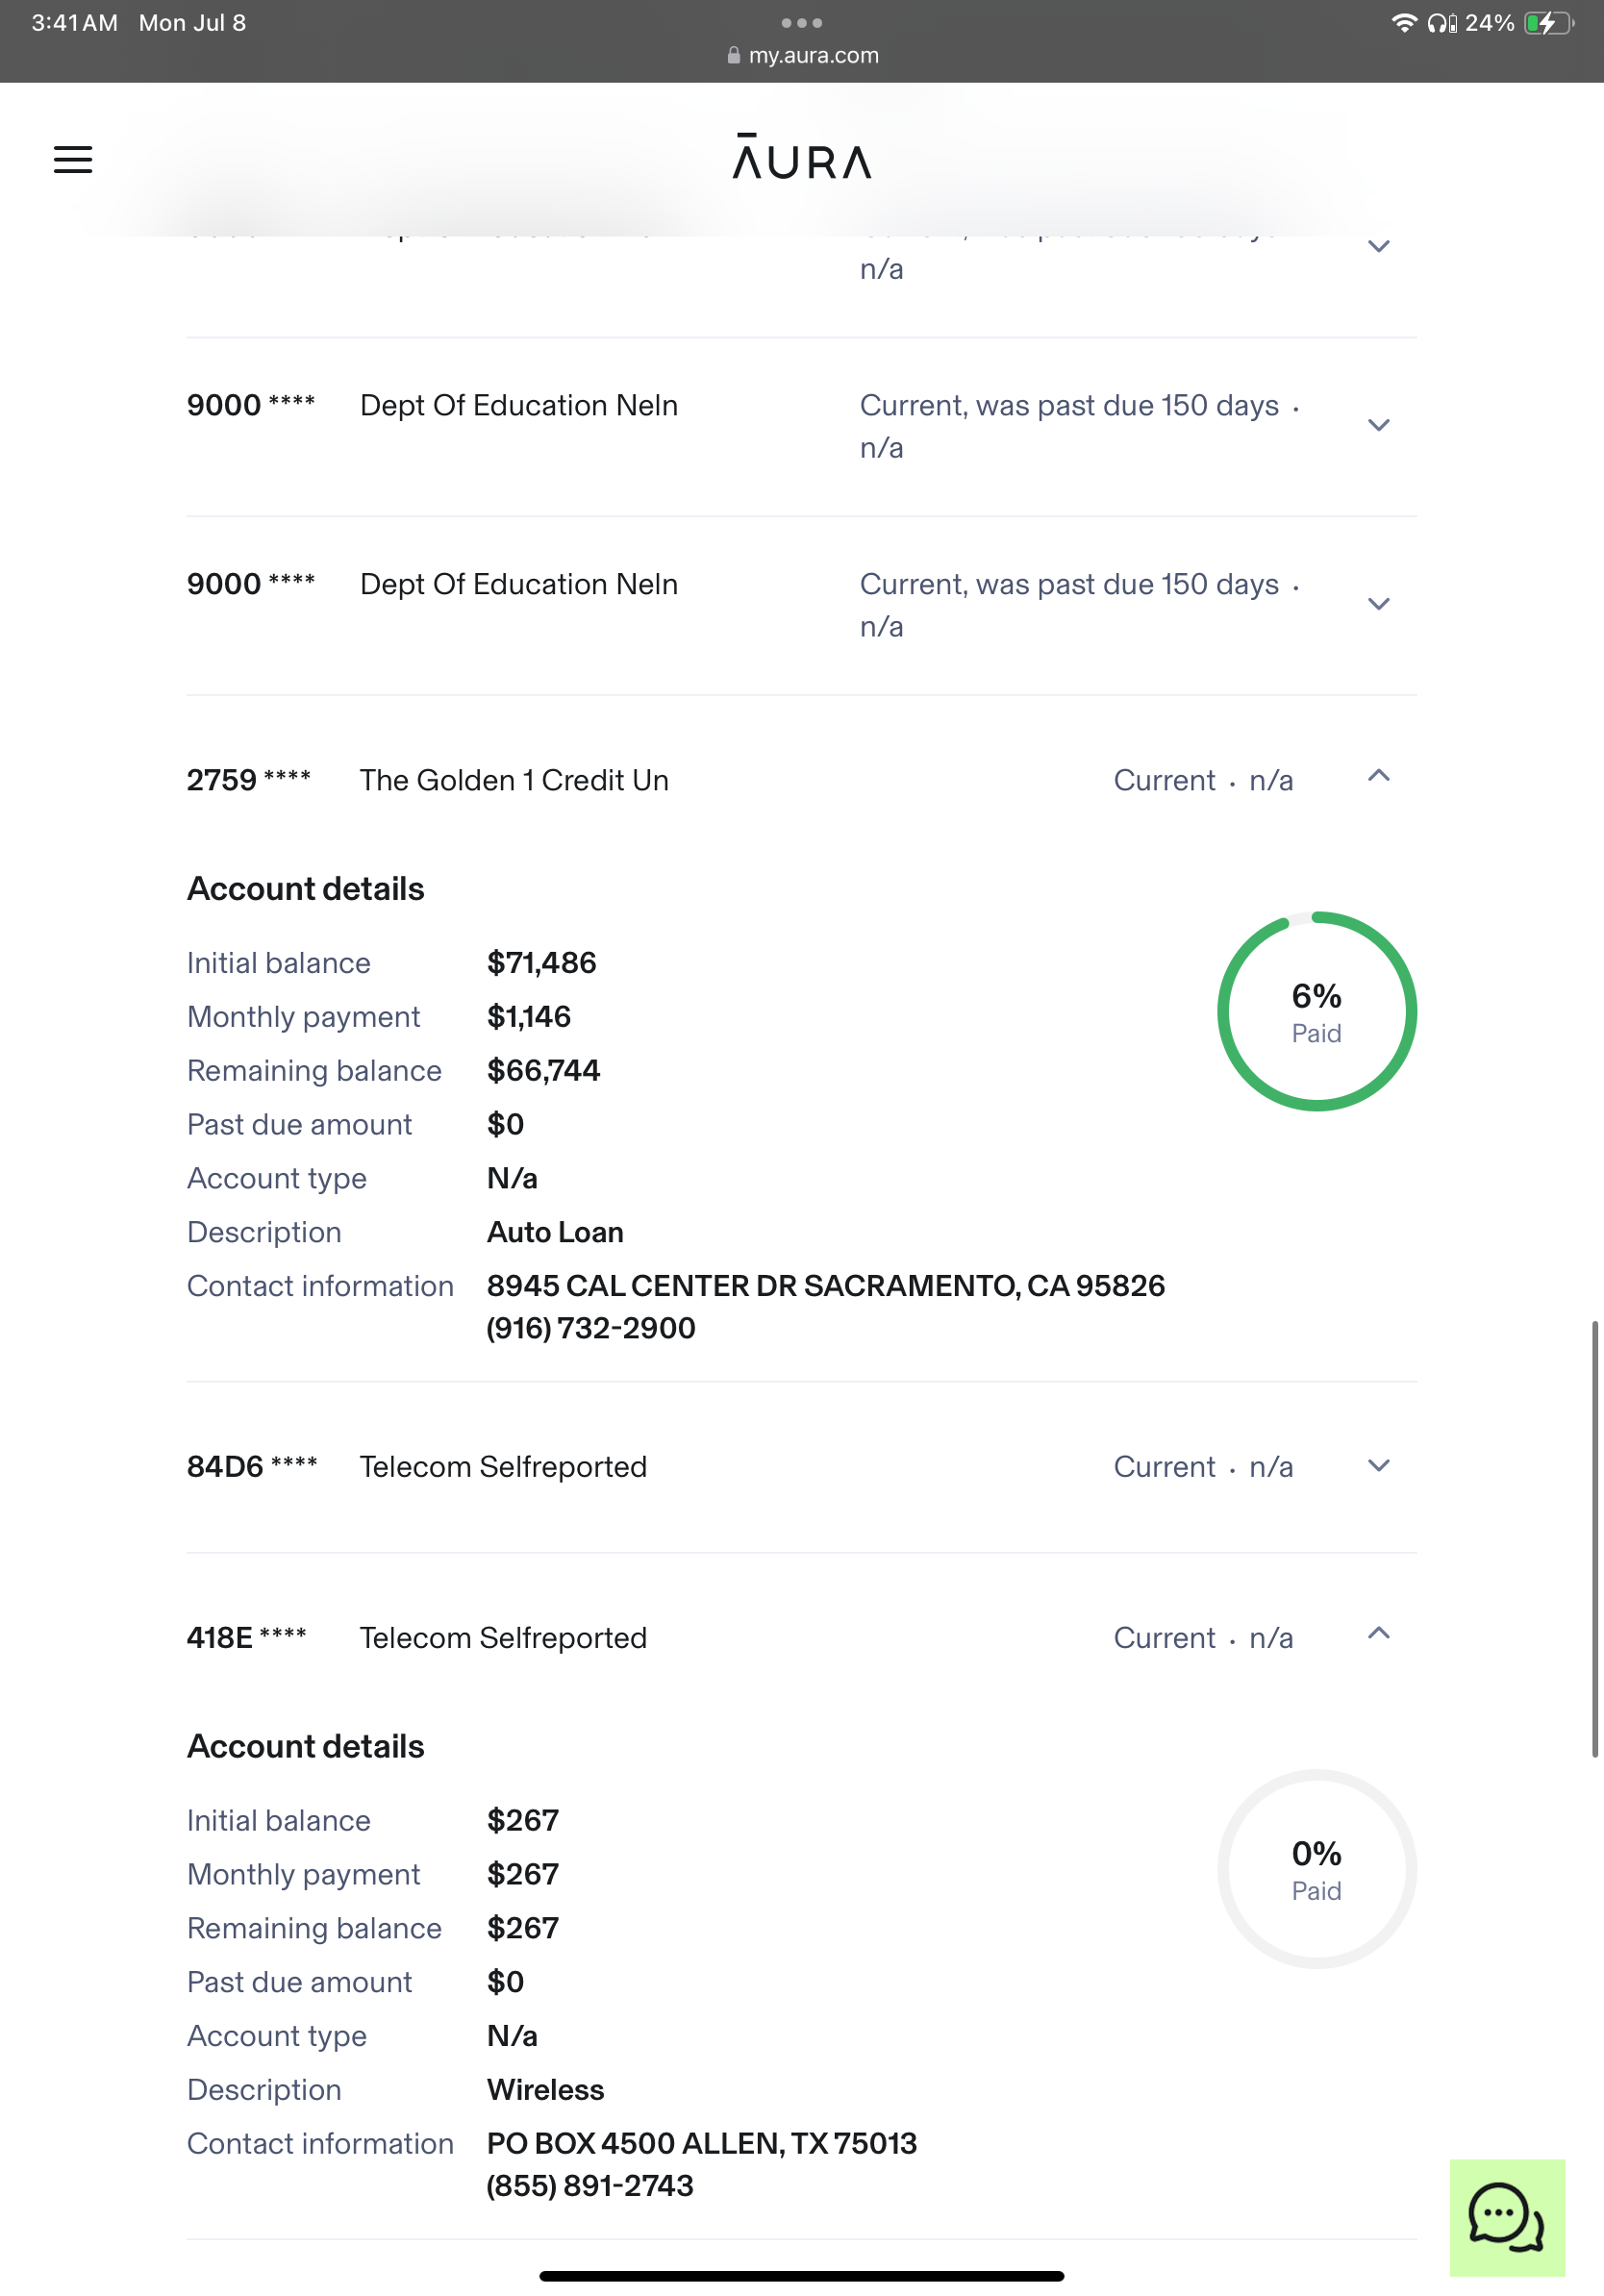
Task: Click the Sacramento contact address text
Action: (x=826, y=1286)
